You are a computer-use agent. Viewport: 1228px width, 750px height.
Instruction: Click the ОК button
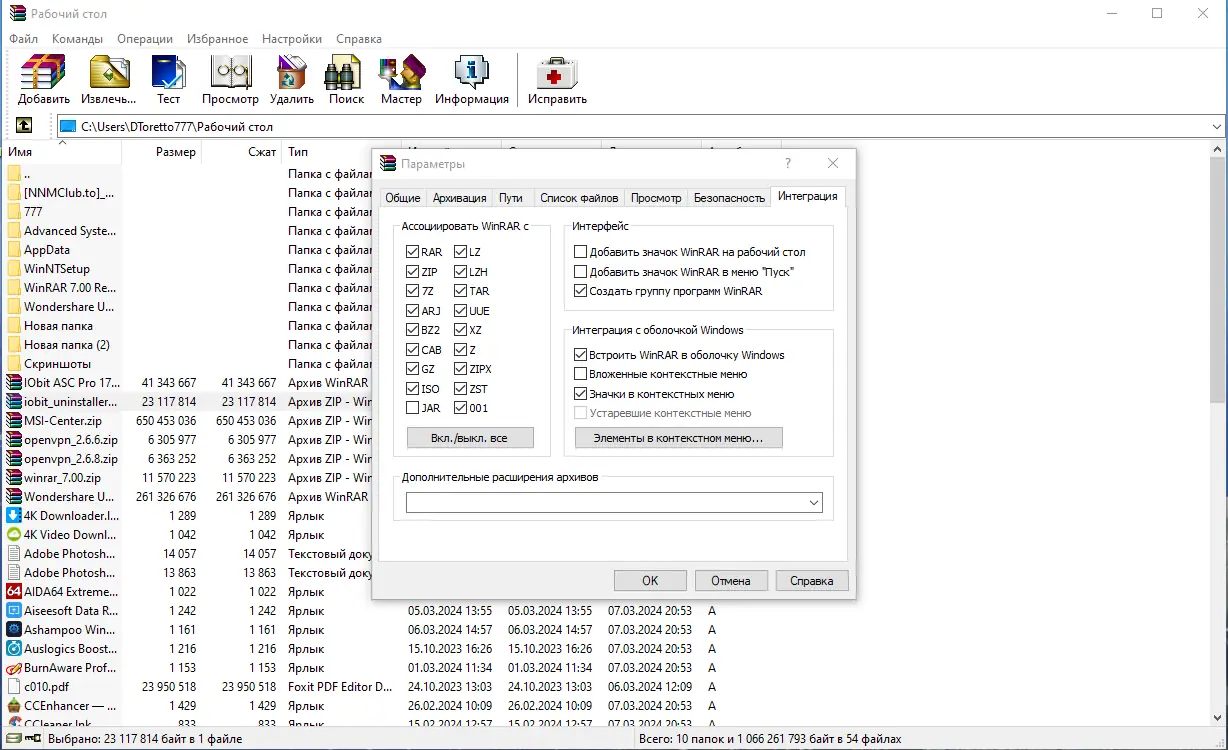[650, 580]
